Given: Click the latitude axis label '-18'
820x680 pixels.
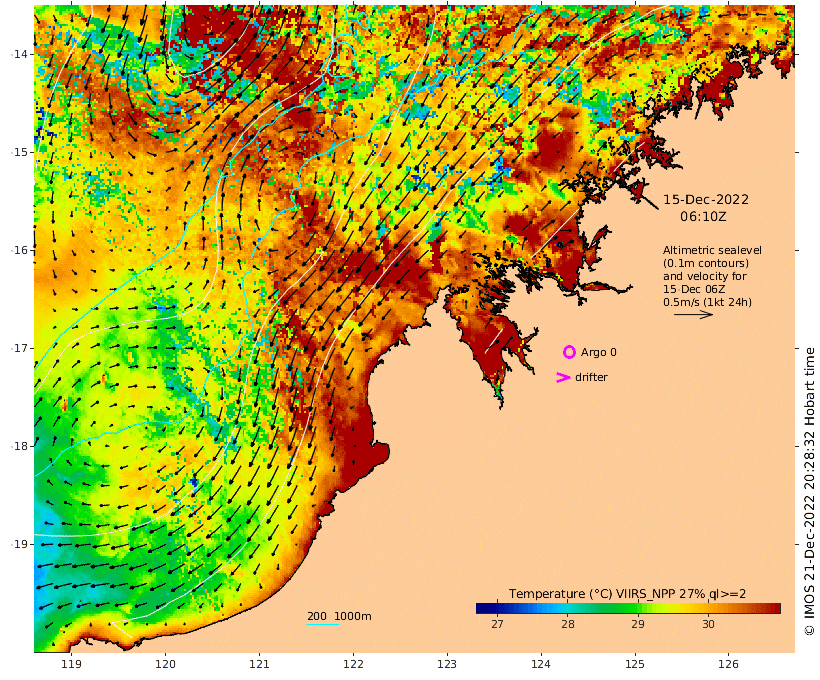Looking at the screenshot, I should pyautogui.click(x=19, y=446).
